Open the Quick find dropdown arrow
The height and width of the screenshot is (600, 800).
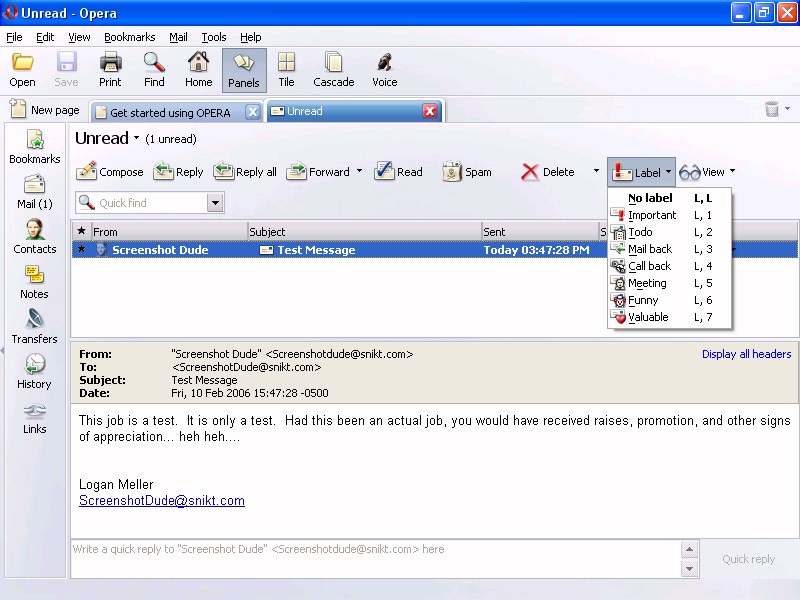click(x=215, y=203)
